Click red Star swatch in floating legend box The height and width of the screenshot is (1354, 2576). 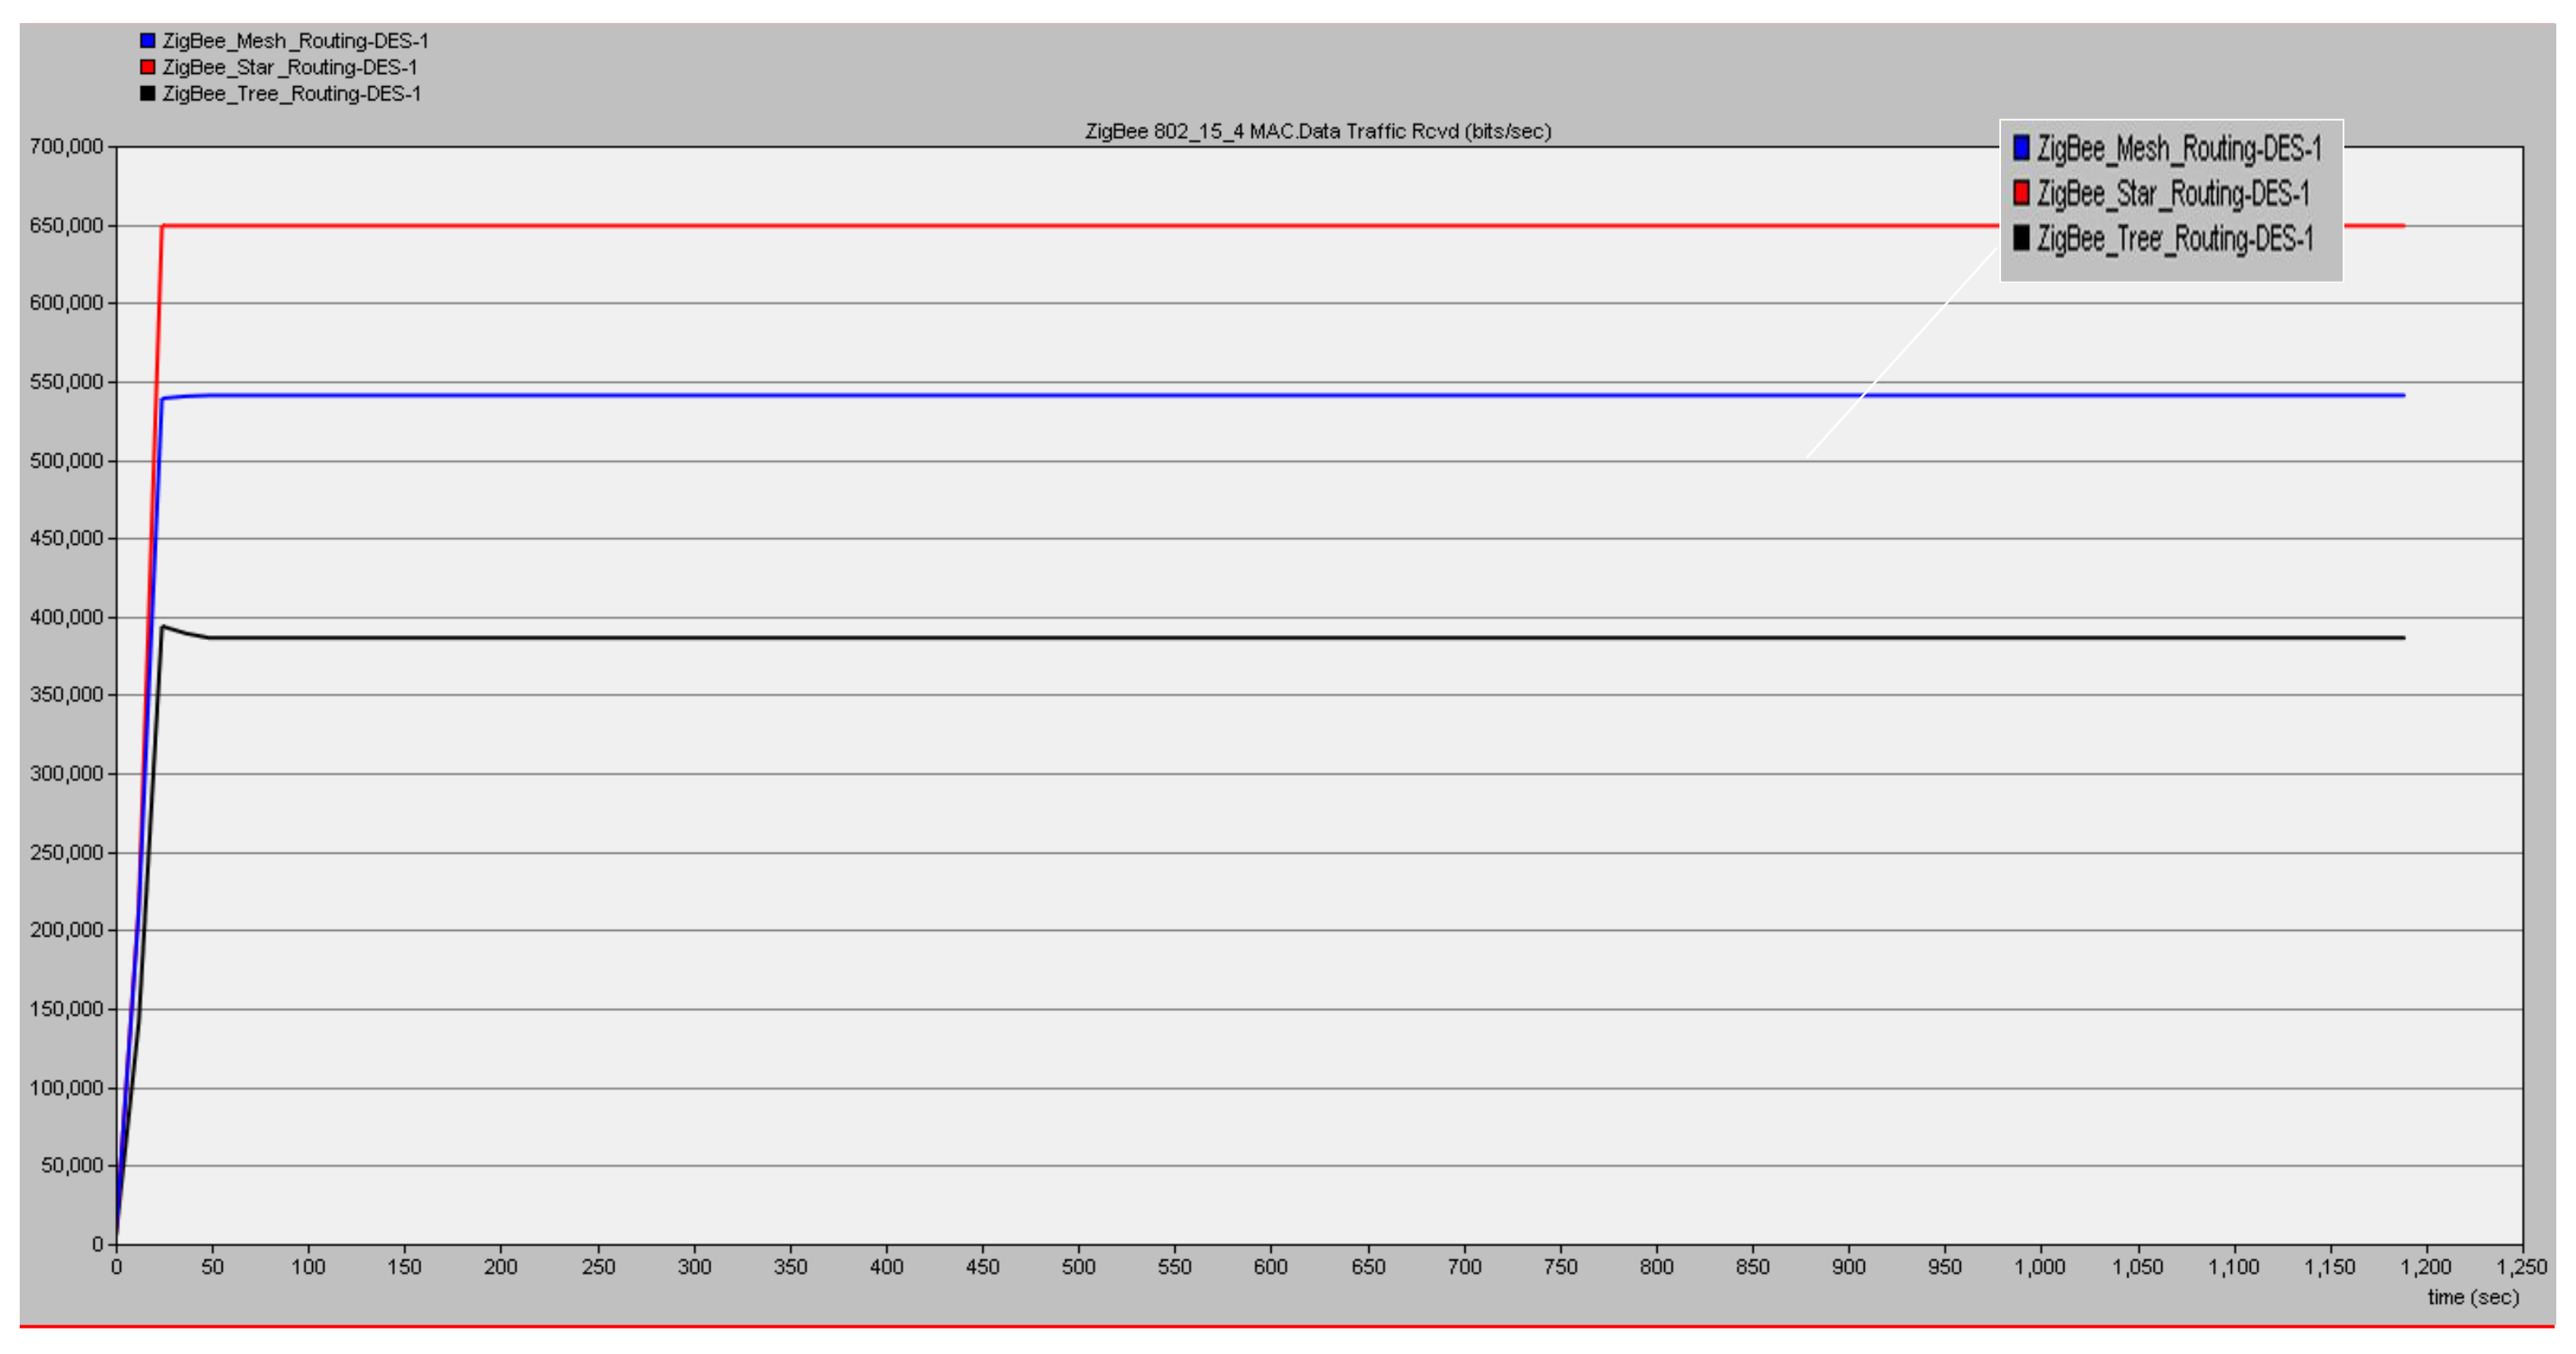tap(2021, 192)
